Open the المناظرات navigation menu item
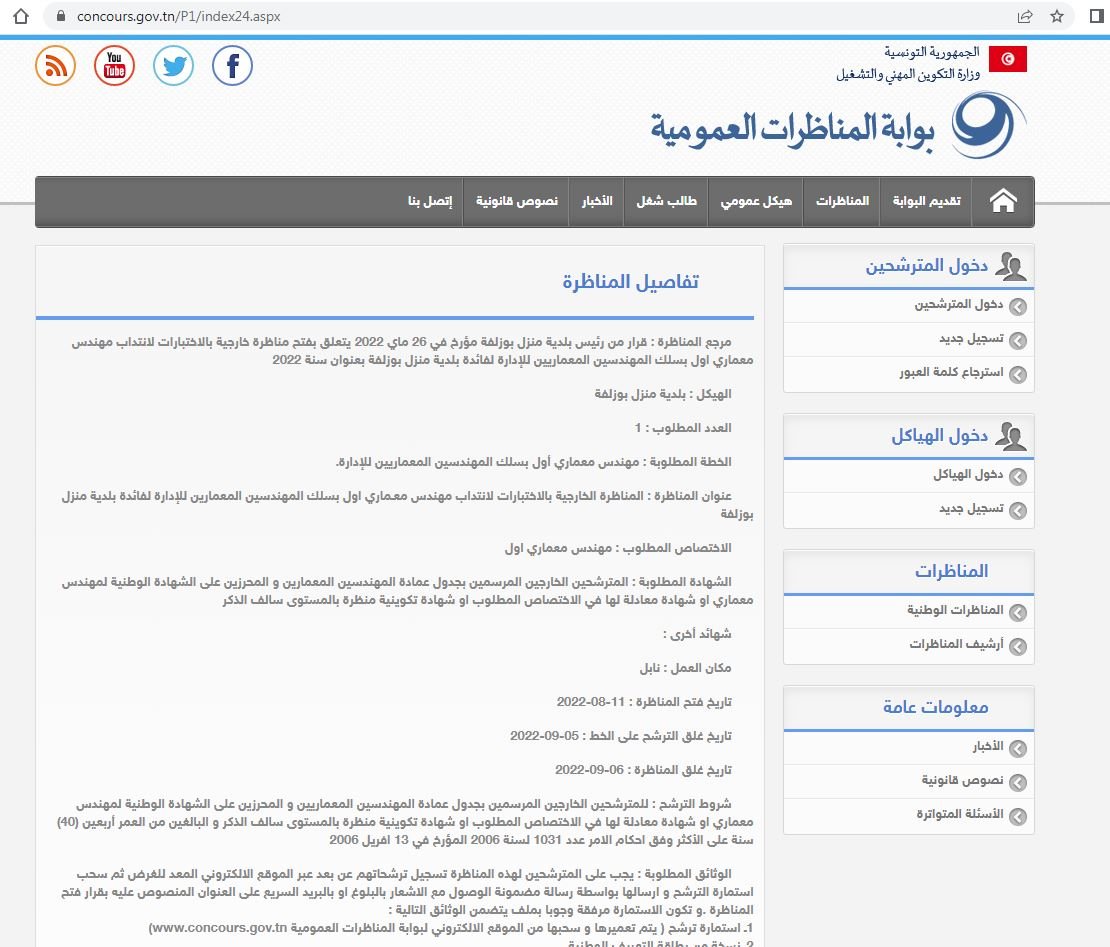Viewport: 1110px width, 947px height. tap(842, 201)
